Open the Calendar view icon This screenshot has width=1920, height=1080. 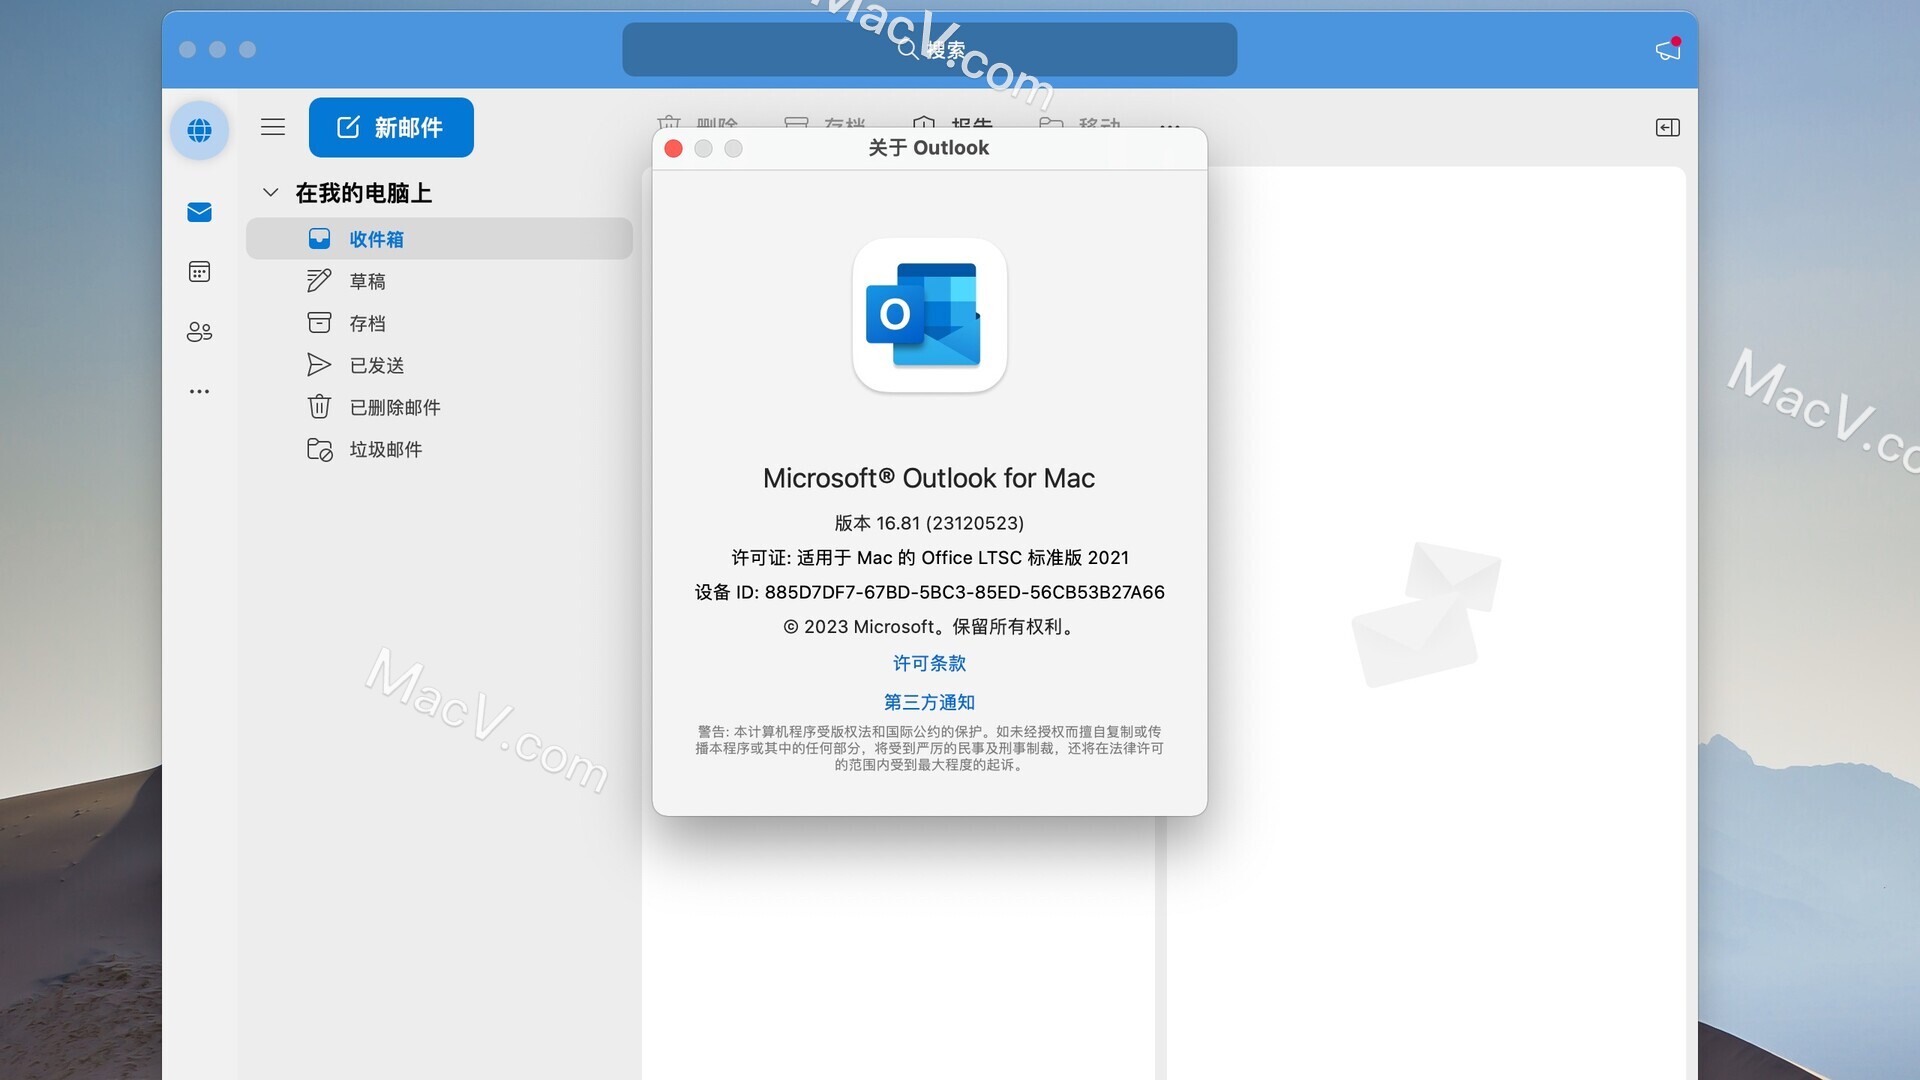pyautogui.click(x=199, y=272)
